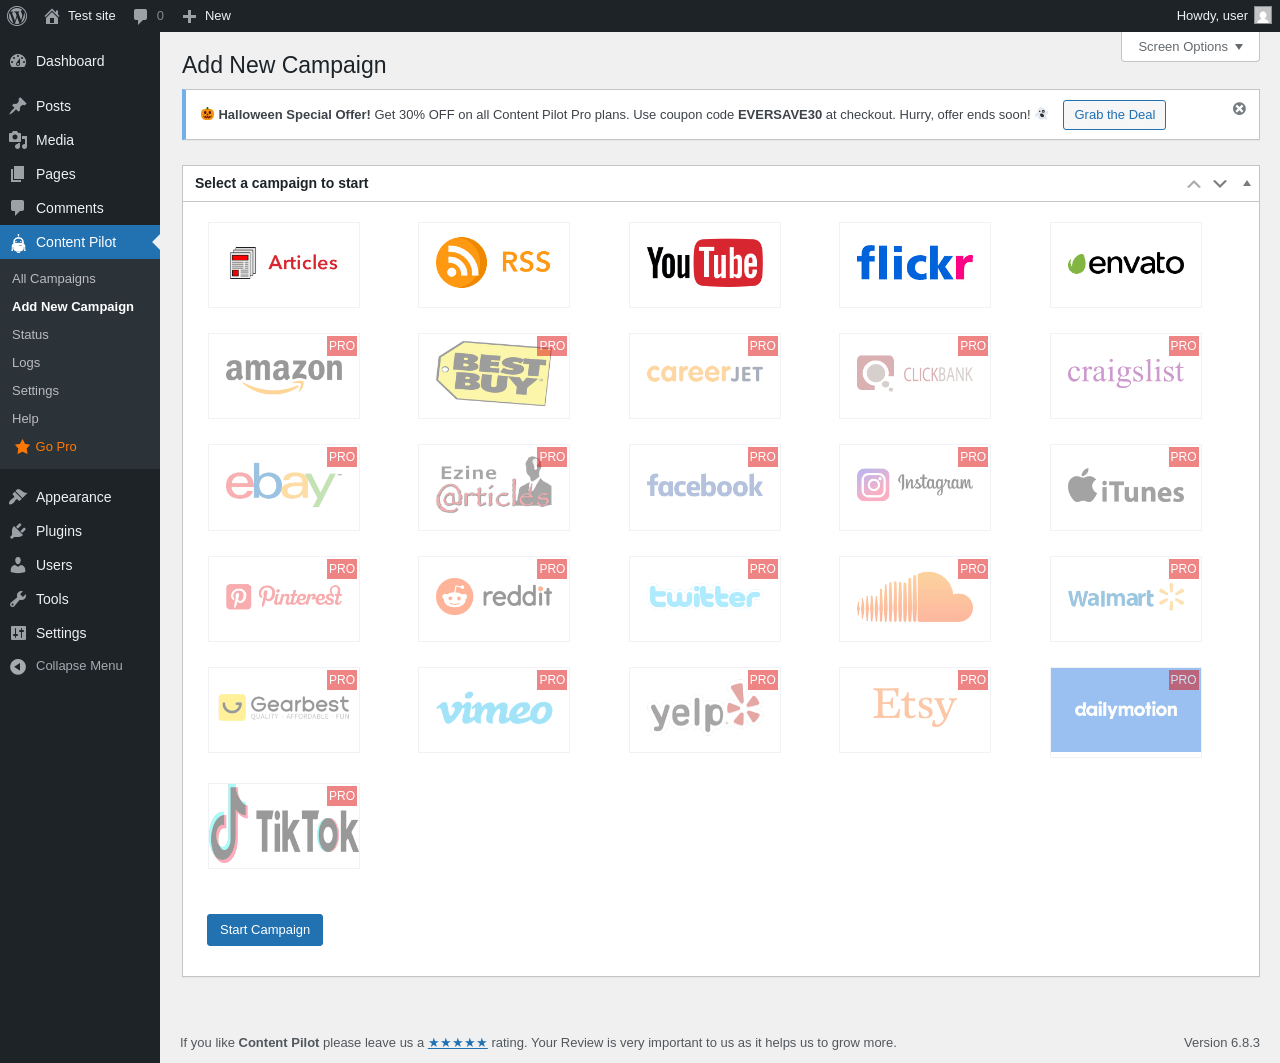Open the Help submenu link
This screenshot has width=1280, height=1063.
[x=80, y=419]
